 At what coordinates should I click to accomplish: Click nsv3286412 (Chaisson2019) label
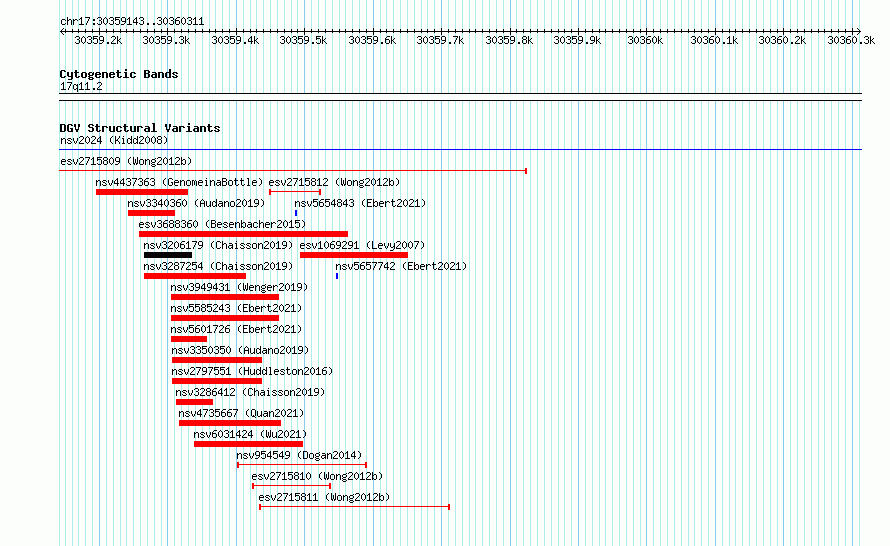tap(250, 392)
